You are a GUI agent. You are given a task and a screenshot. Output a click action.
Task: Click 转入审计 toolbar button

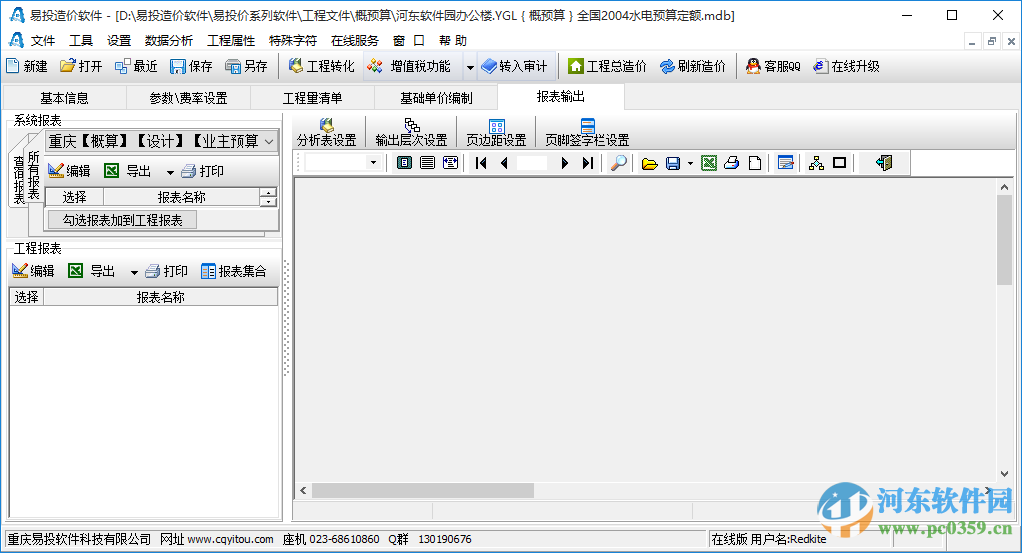coord(515,66)
